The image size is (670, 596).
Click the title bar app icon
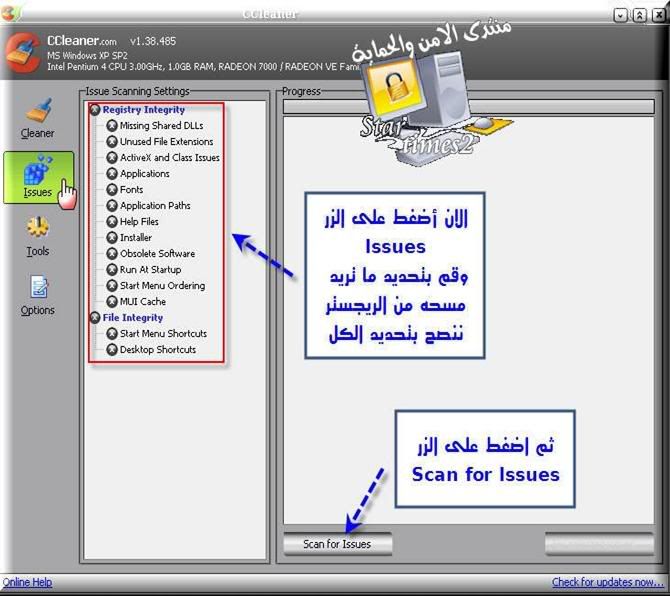pyautogui.click(x=9, y=14)
